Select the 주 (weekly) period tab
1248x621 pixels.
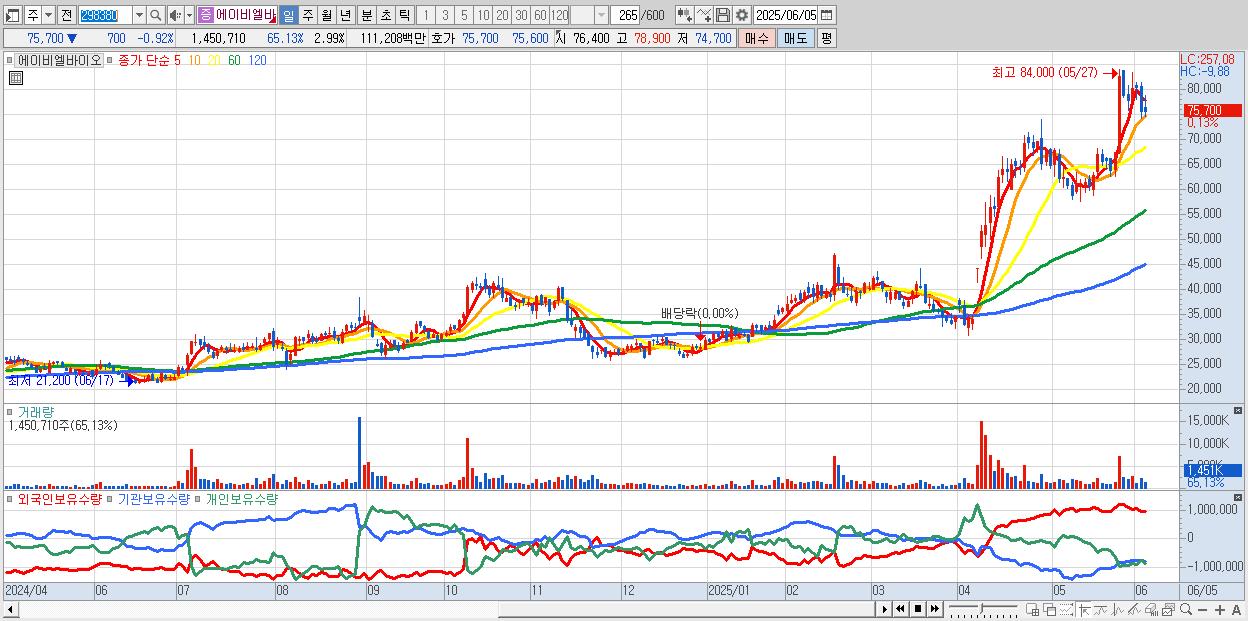[x=308, y=15]
